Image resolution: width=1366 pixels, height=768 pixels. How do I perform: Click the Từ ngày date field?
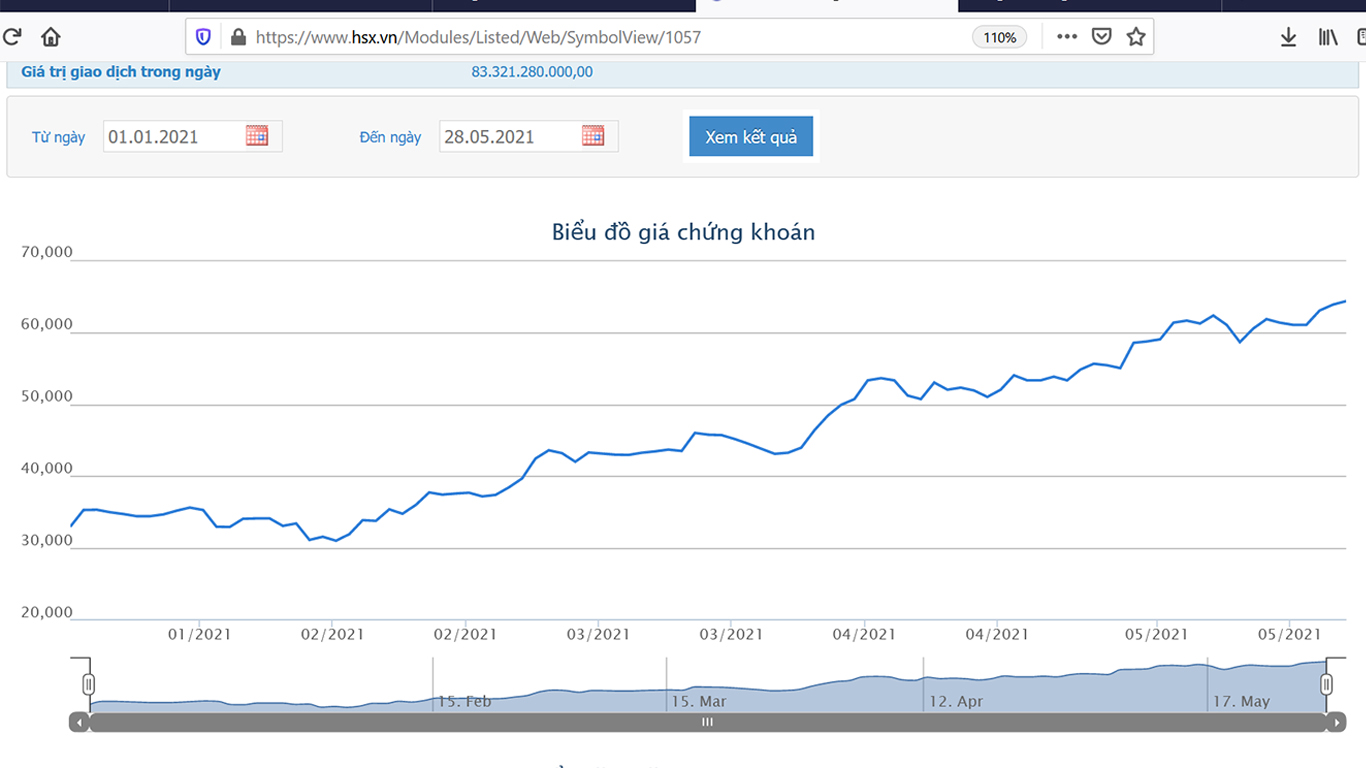[x=172, y=137]
